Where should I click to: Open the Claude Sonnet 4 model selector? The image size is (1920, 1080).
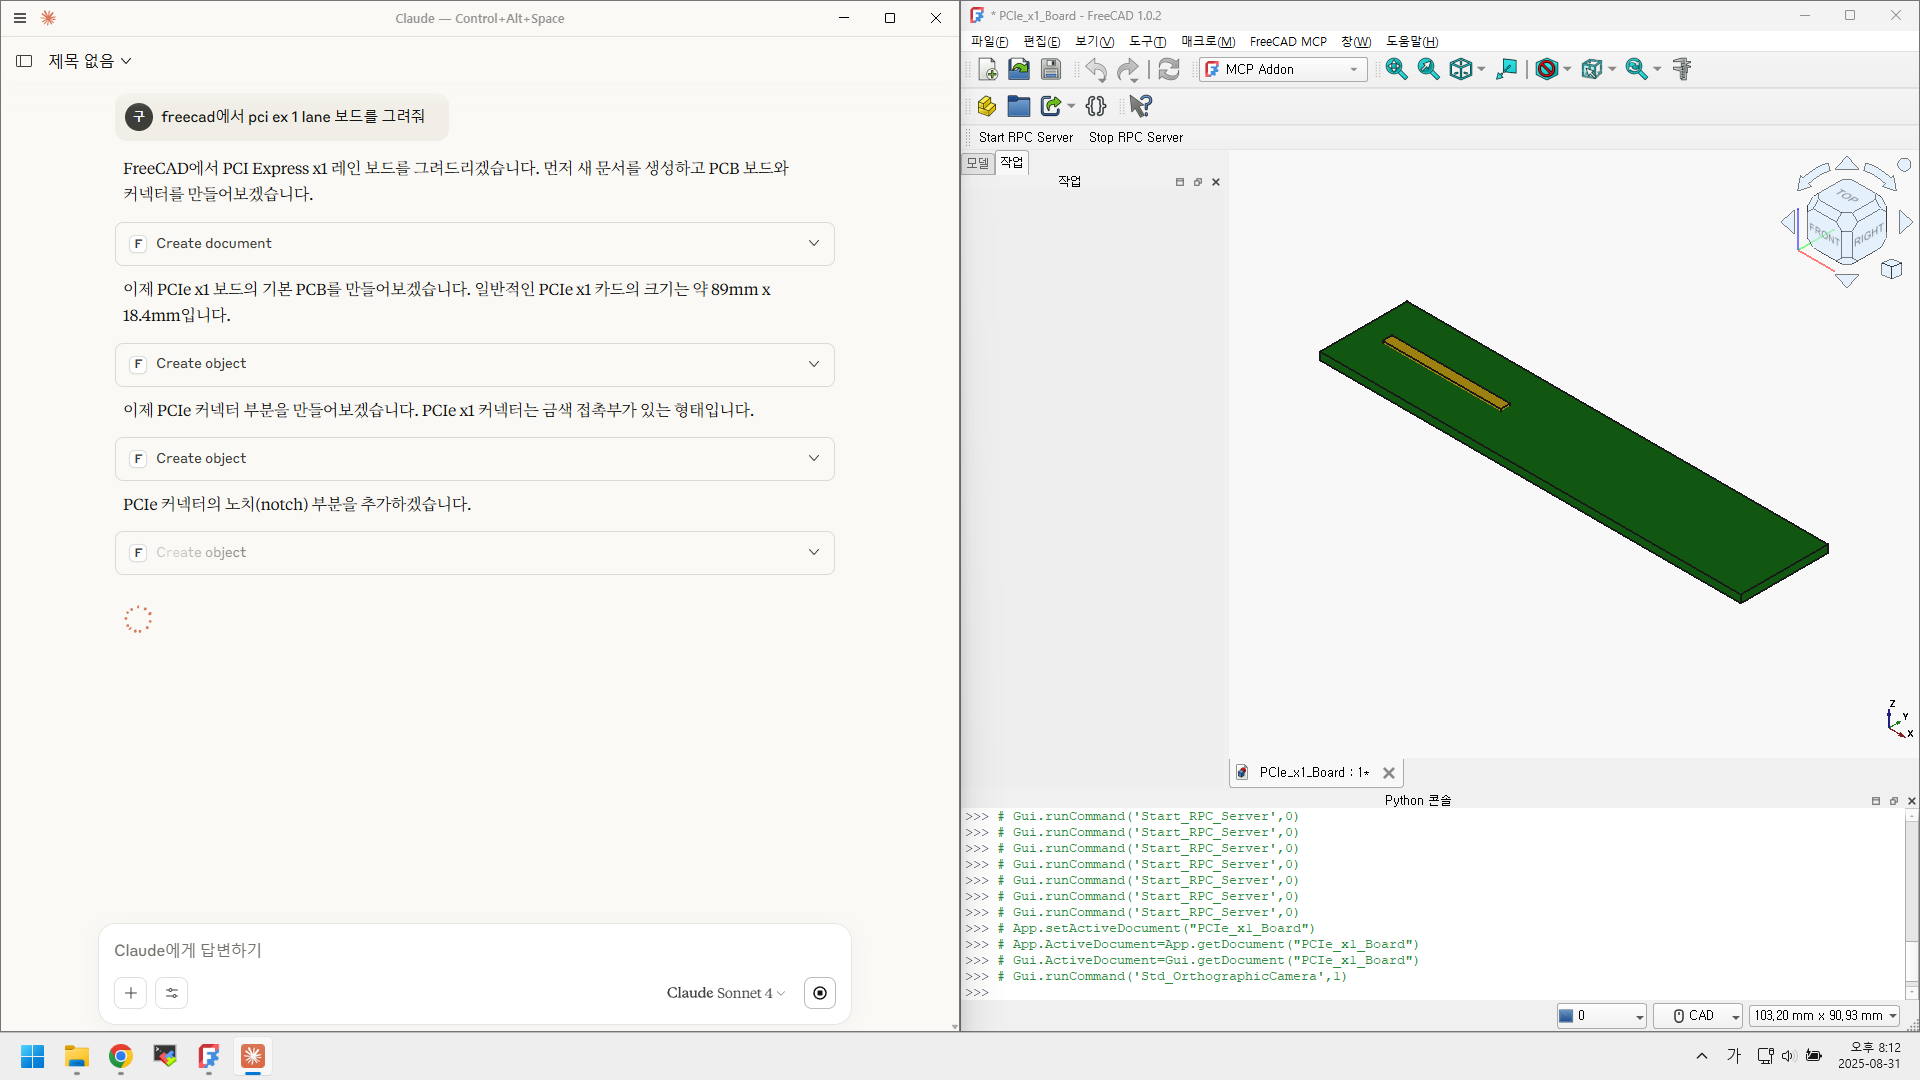point(725,993)
